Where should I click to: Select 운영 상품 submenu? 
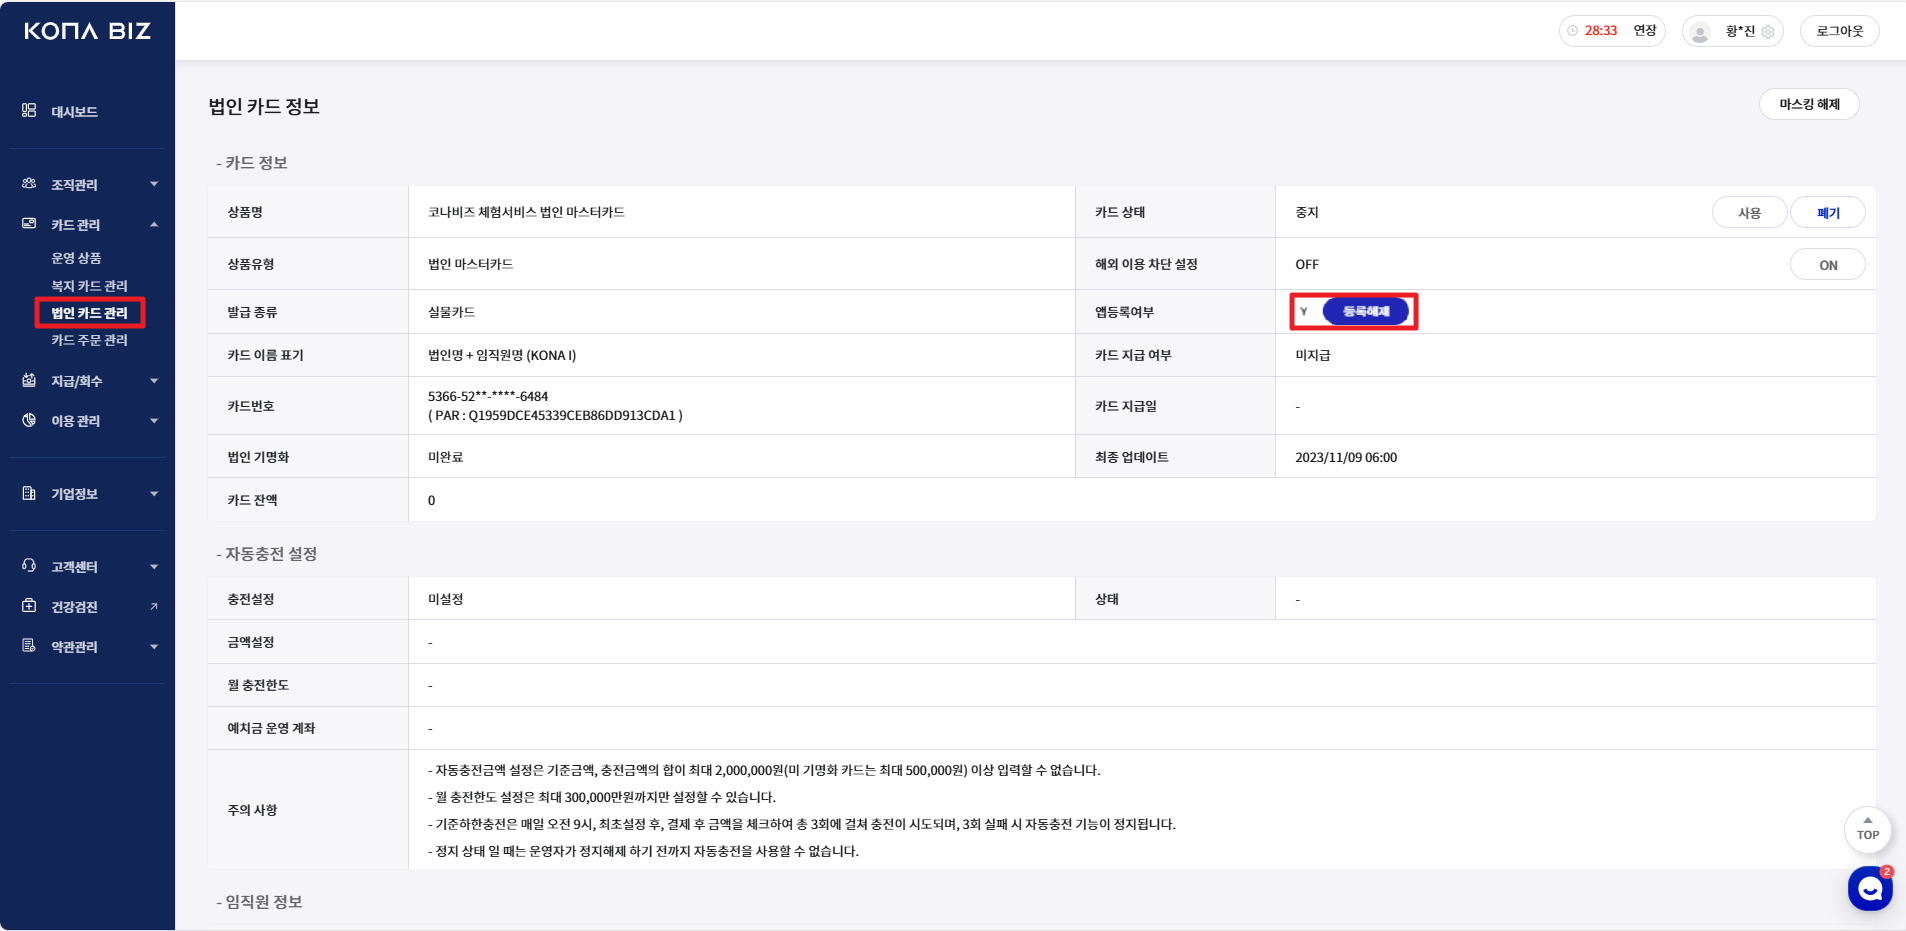(x=76, y=258)
